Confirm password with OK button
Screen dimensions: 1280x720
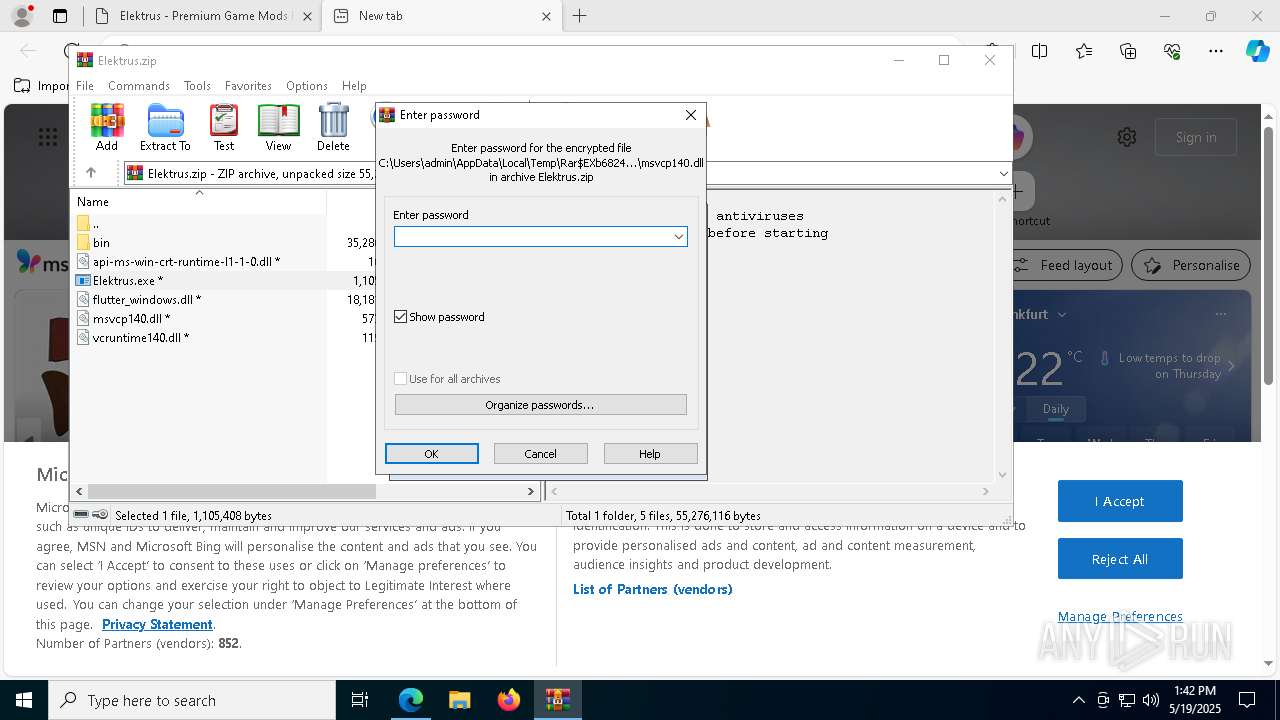point(432,454)
